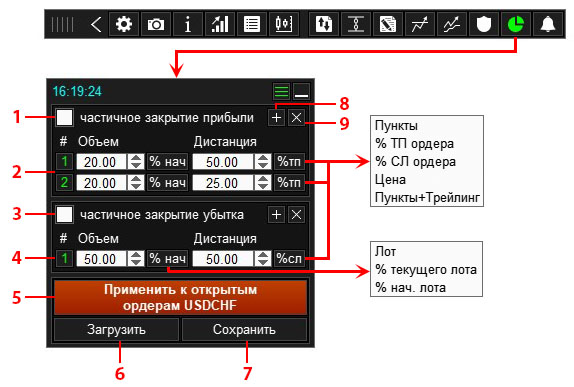
Task: Minimize the partial close panel
Action: (x=301, y=91)
